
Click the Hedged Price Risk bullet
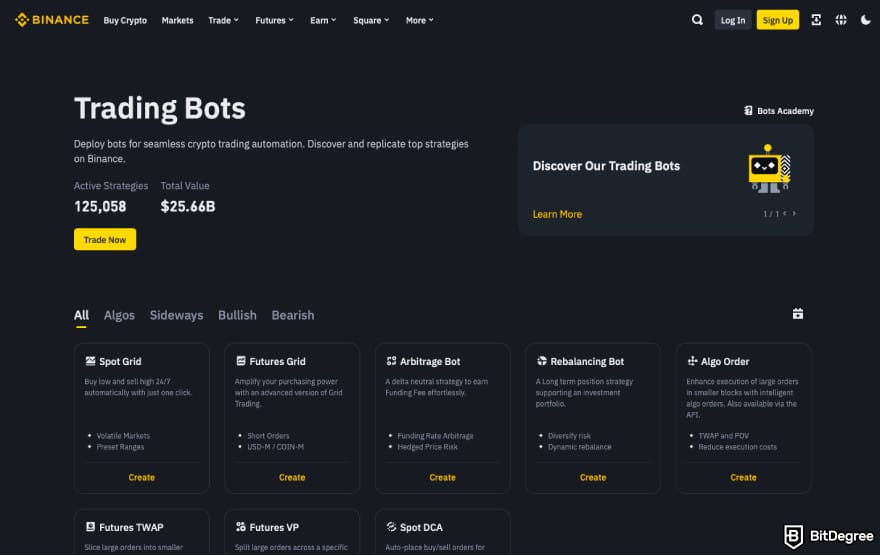(x=427, y=447)
